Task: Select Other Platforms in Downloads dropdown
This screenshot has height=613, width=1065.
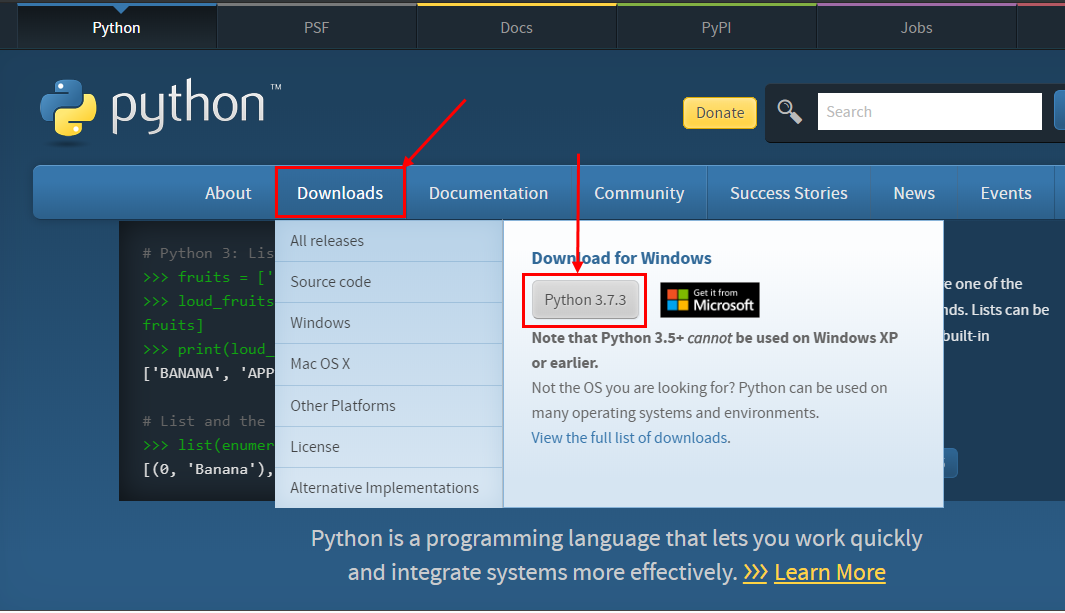Action: point(389,406)
